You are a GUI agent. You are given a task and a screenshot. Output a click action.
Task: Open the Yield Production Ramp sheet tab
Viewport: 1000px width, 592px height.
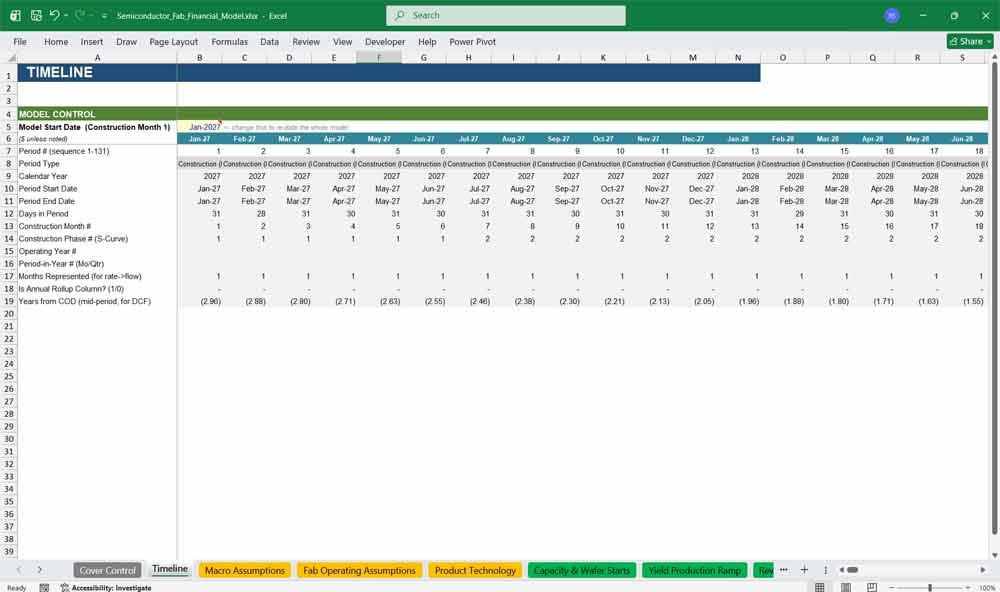[x=695, y=570]
